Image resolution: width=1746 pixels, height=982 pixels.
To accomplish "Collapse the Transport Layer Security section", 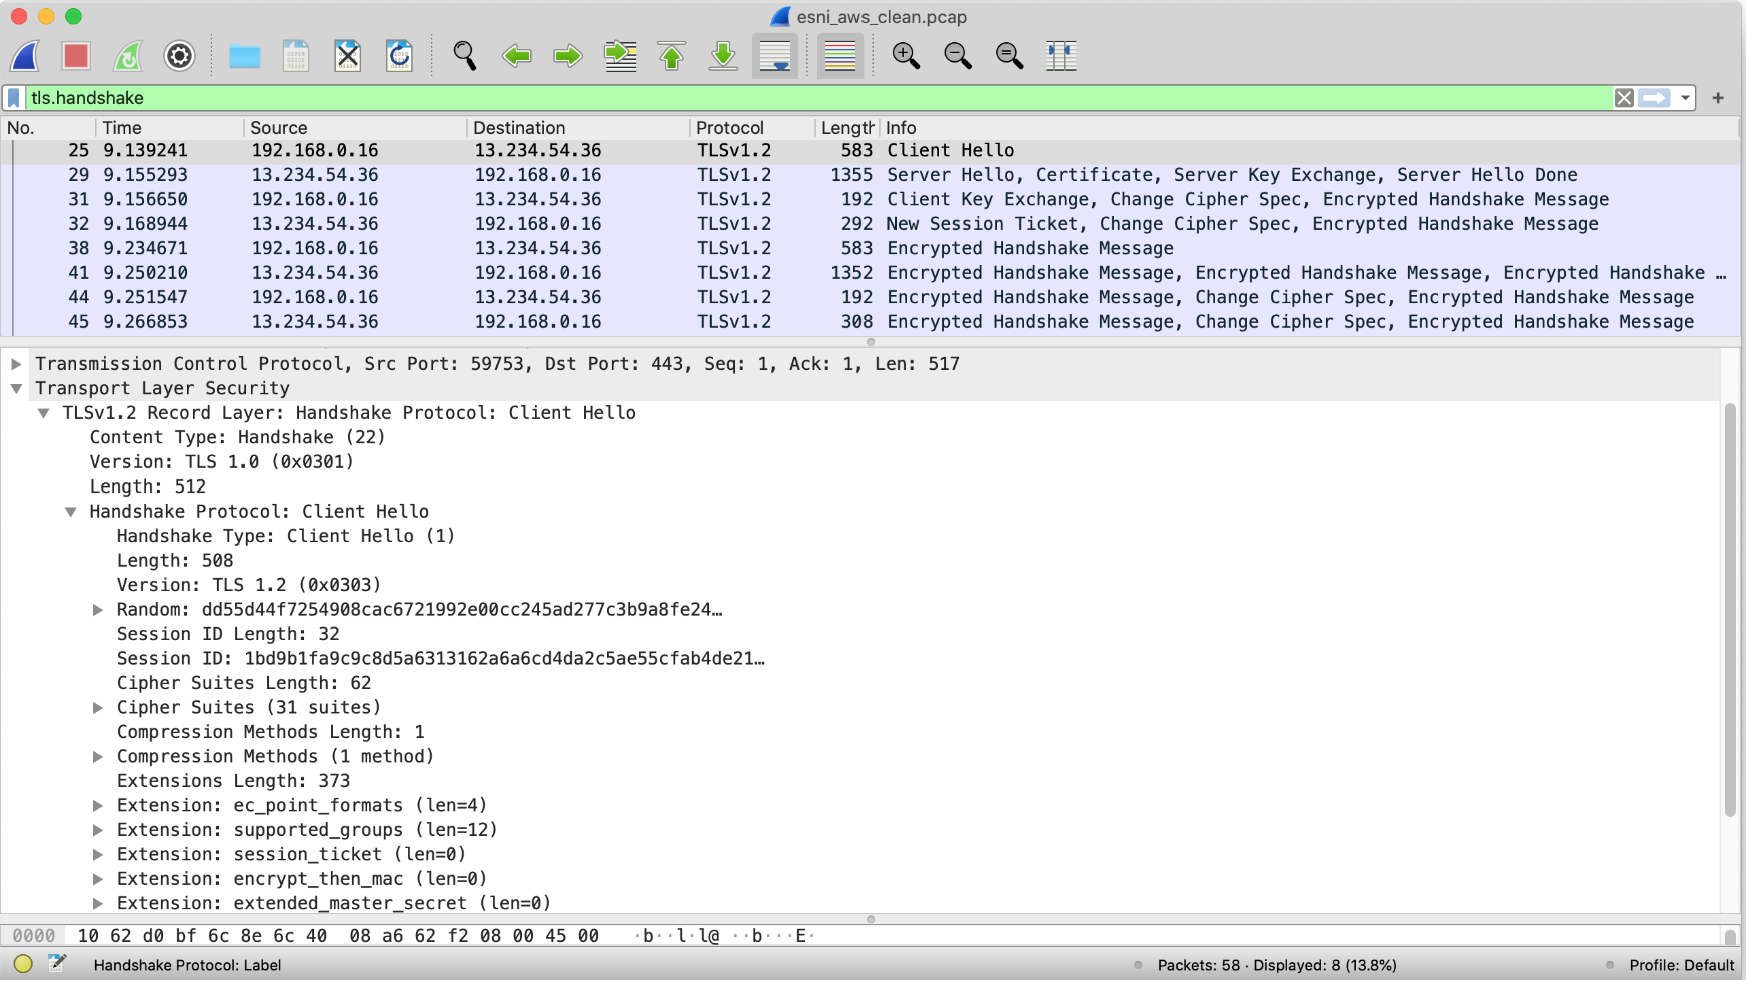I will tap(17, 389).
